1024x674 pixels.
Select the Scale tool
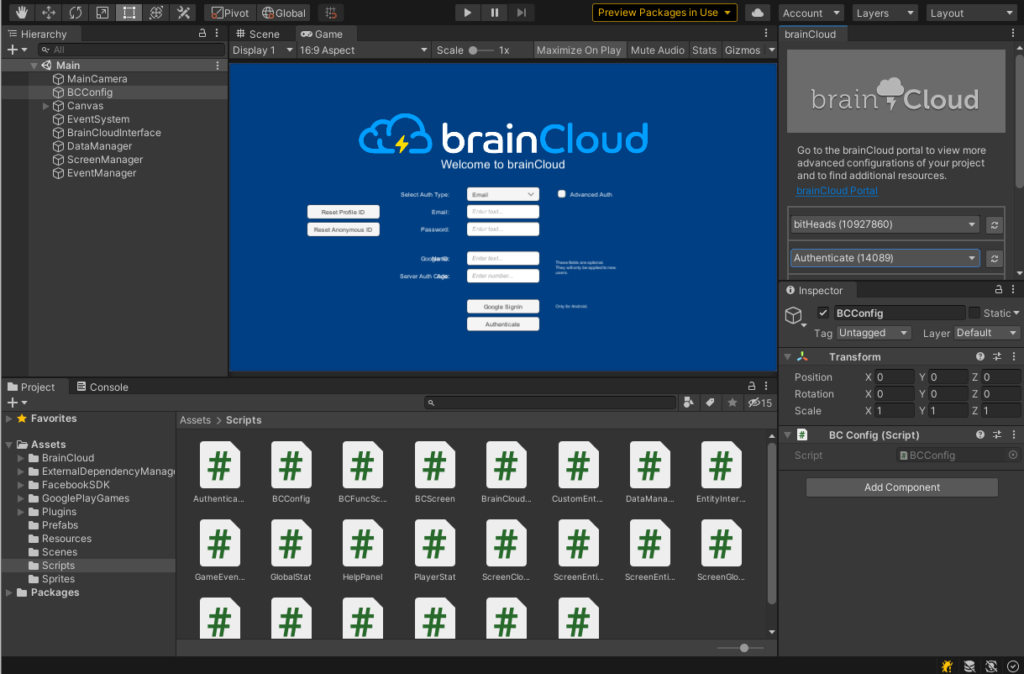click(102, 12)
